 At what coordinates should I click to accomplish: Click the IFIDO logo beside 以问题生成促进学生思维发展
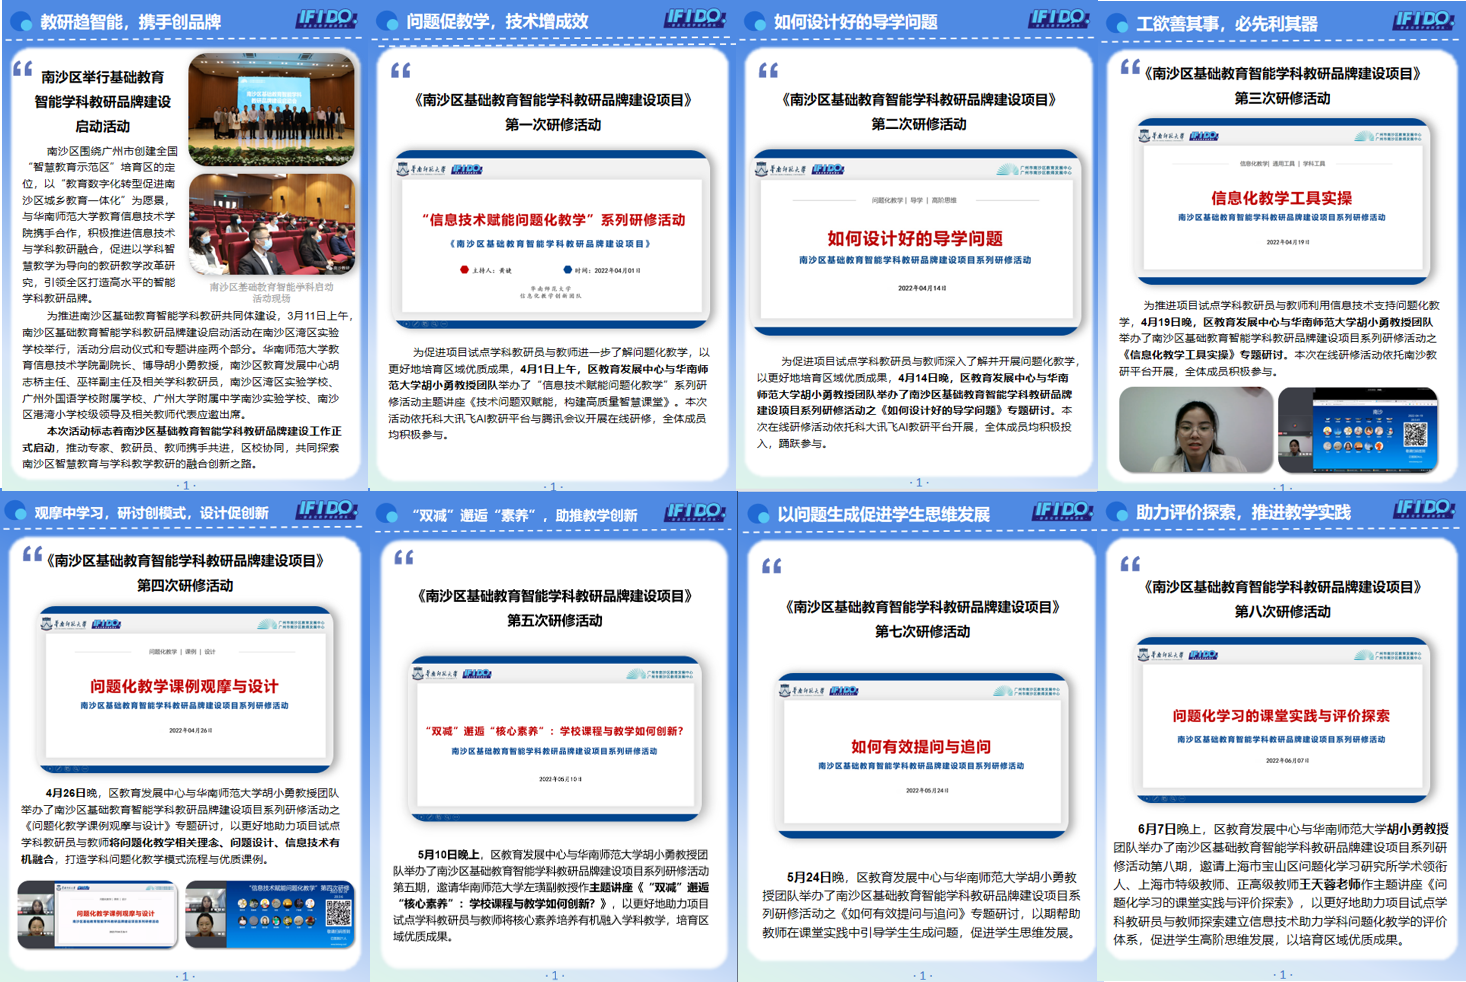point(1062,511)
